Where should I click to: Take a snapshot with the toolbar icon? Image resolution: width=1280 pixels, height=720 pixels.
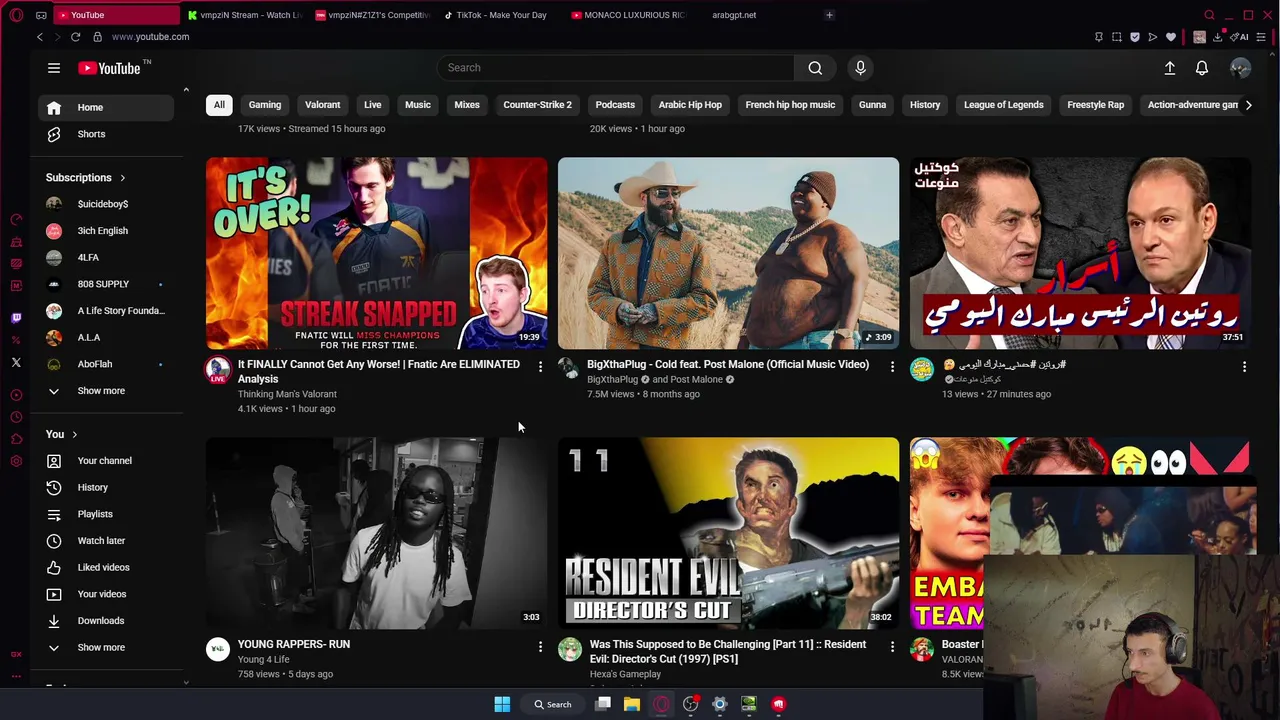pyautogui.click(x=1117, y=37)
